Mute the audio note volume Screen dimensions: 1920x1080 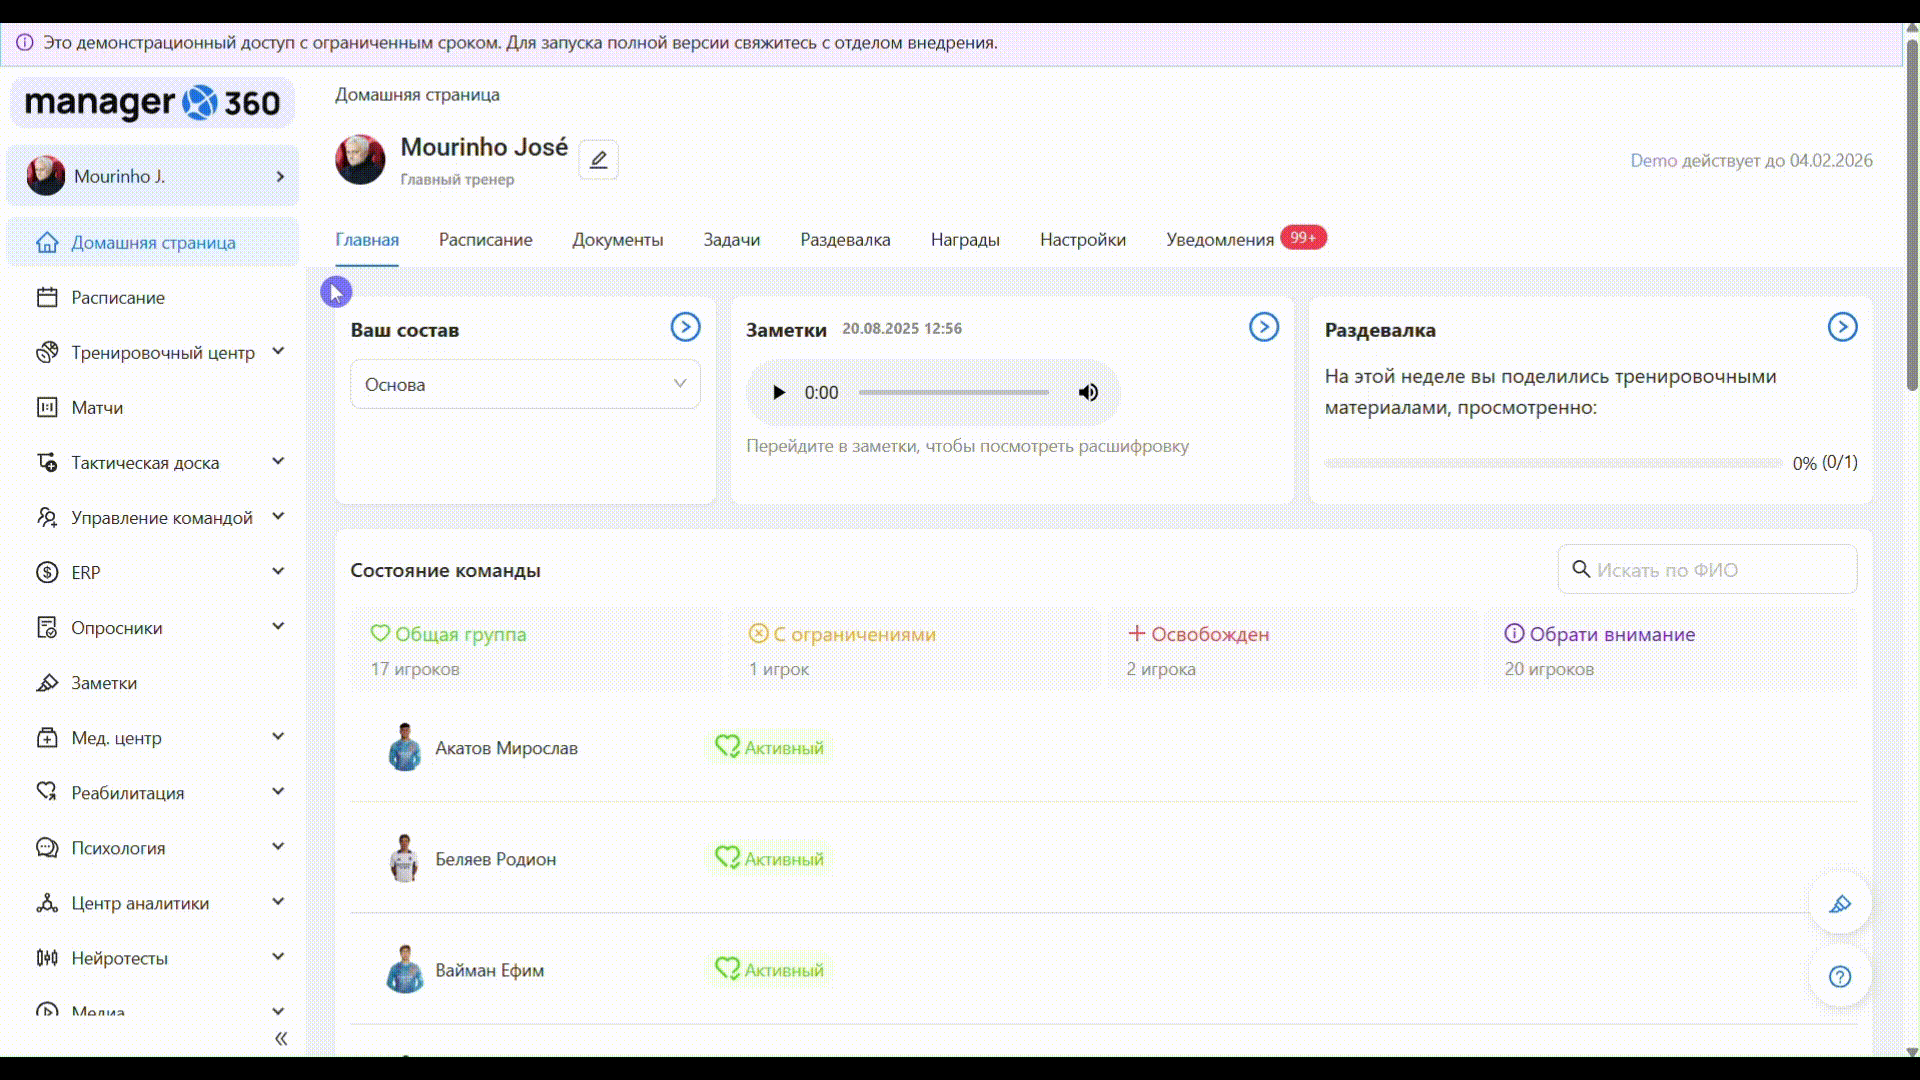[x=1088, y=393]
